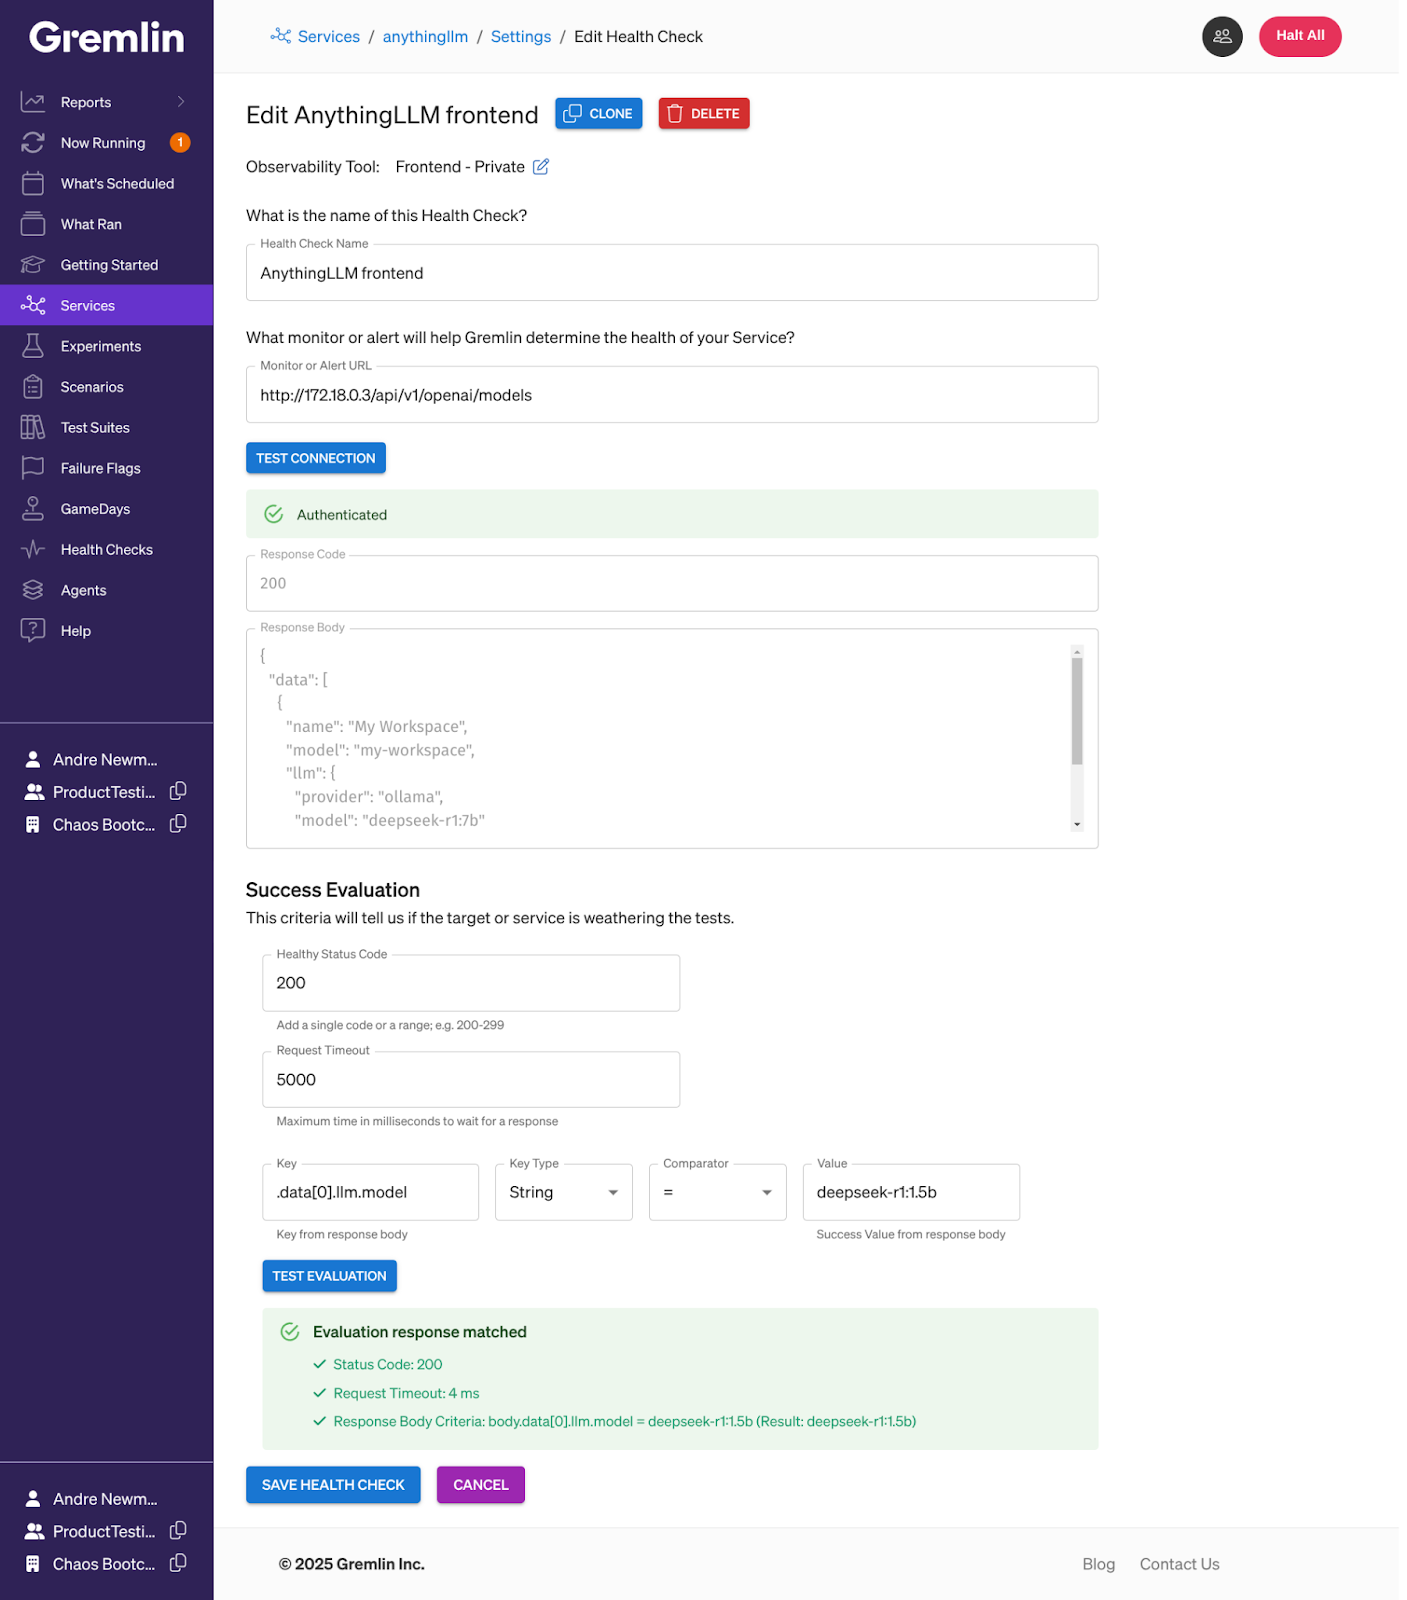
Task: Click the Experiments flask icon
Action: (33, 346)
